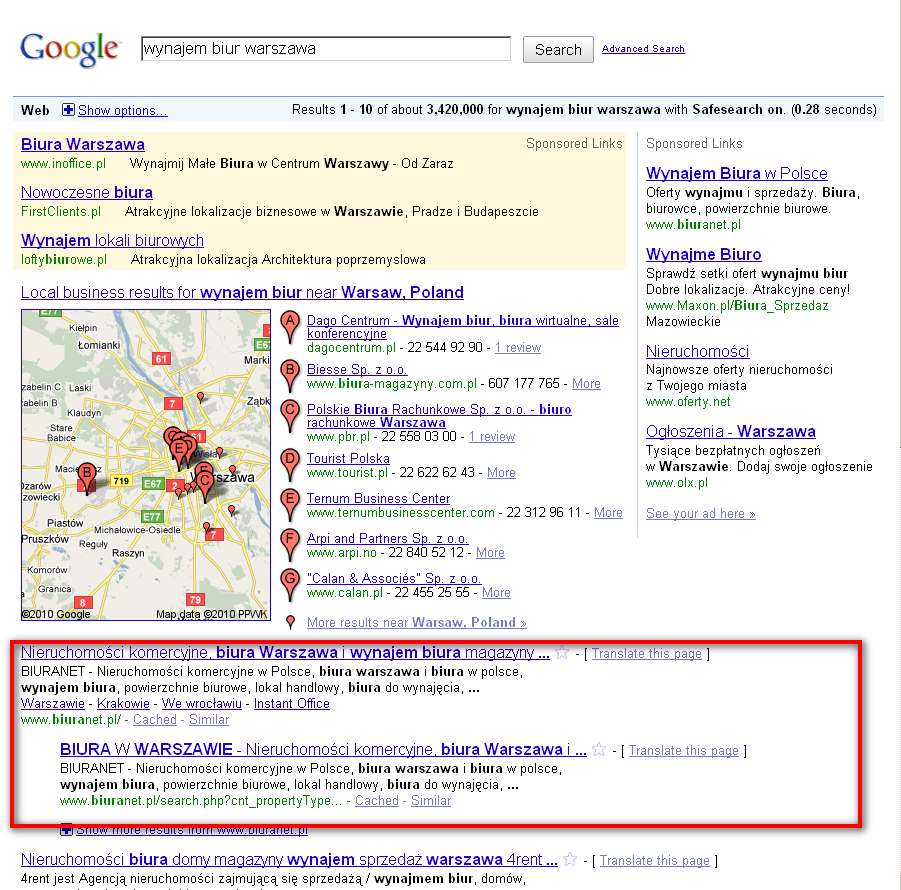
Task: Open BIURA W WARSZAWIE result title
Action: (x=324, y=750)
